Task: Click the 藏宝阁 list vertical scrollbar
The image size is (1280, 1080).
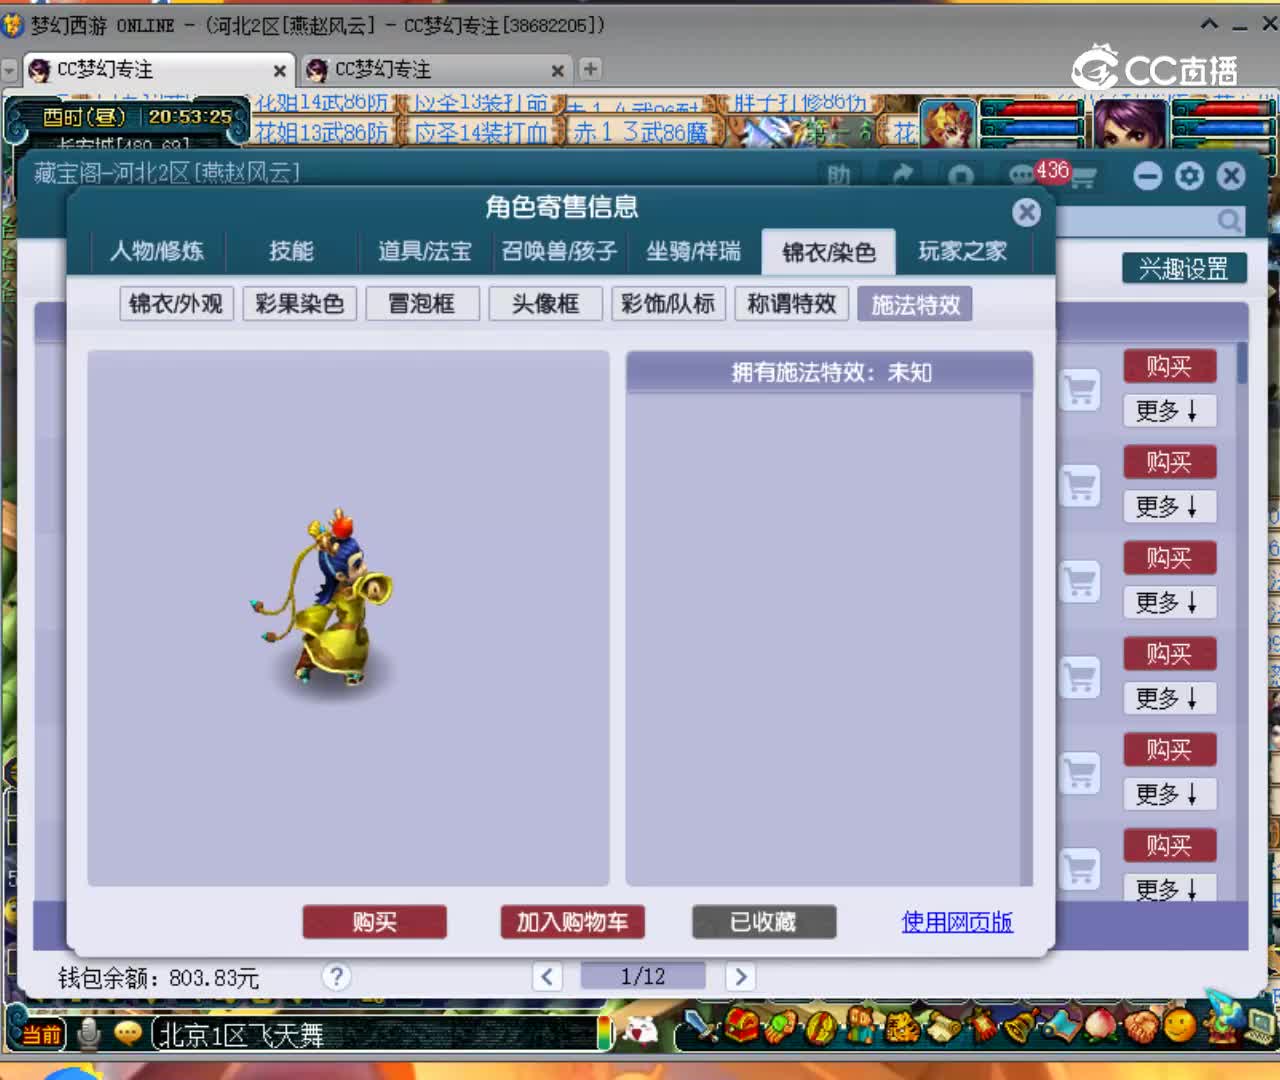Action: coord(1242,364)
